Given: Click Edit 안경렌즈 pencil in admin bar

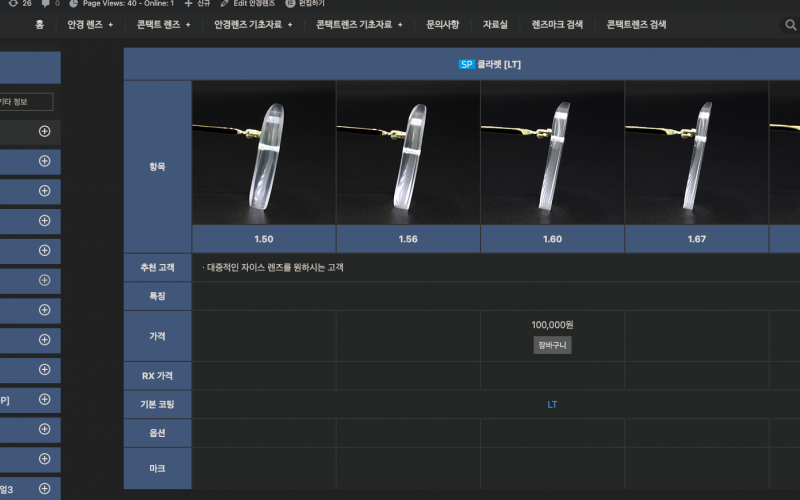Looking at the screenshot, I should (225, 4).
